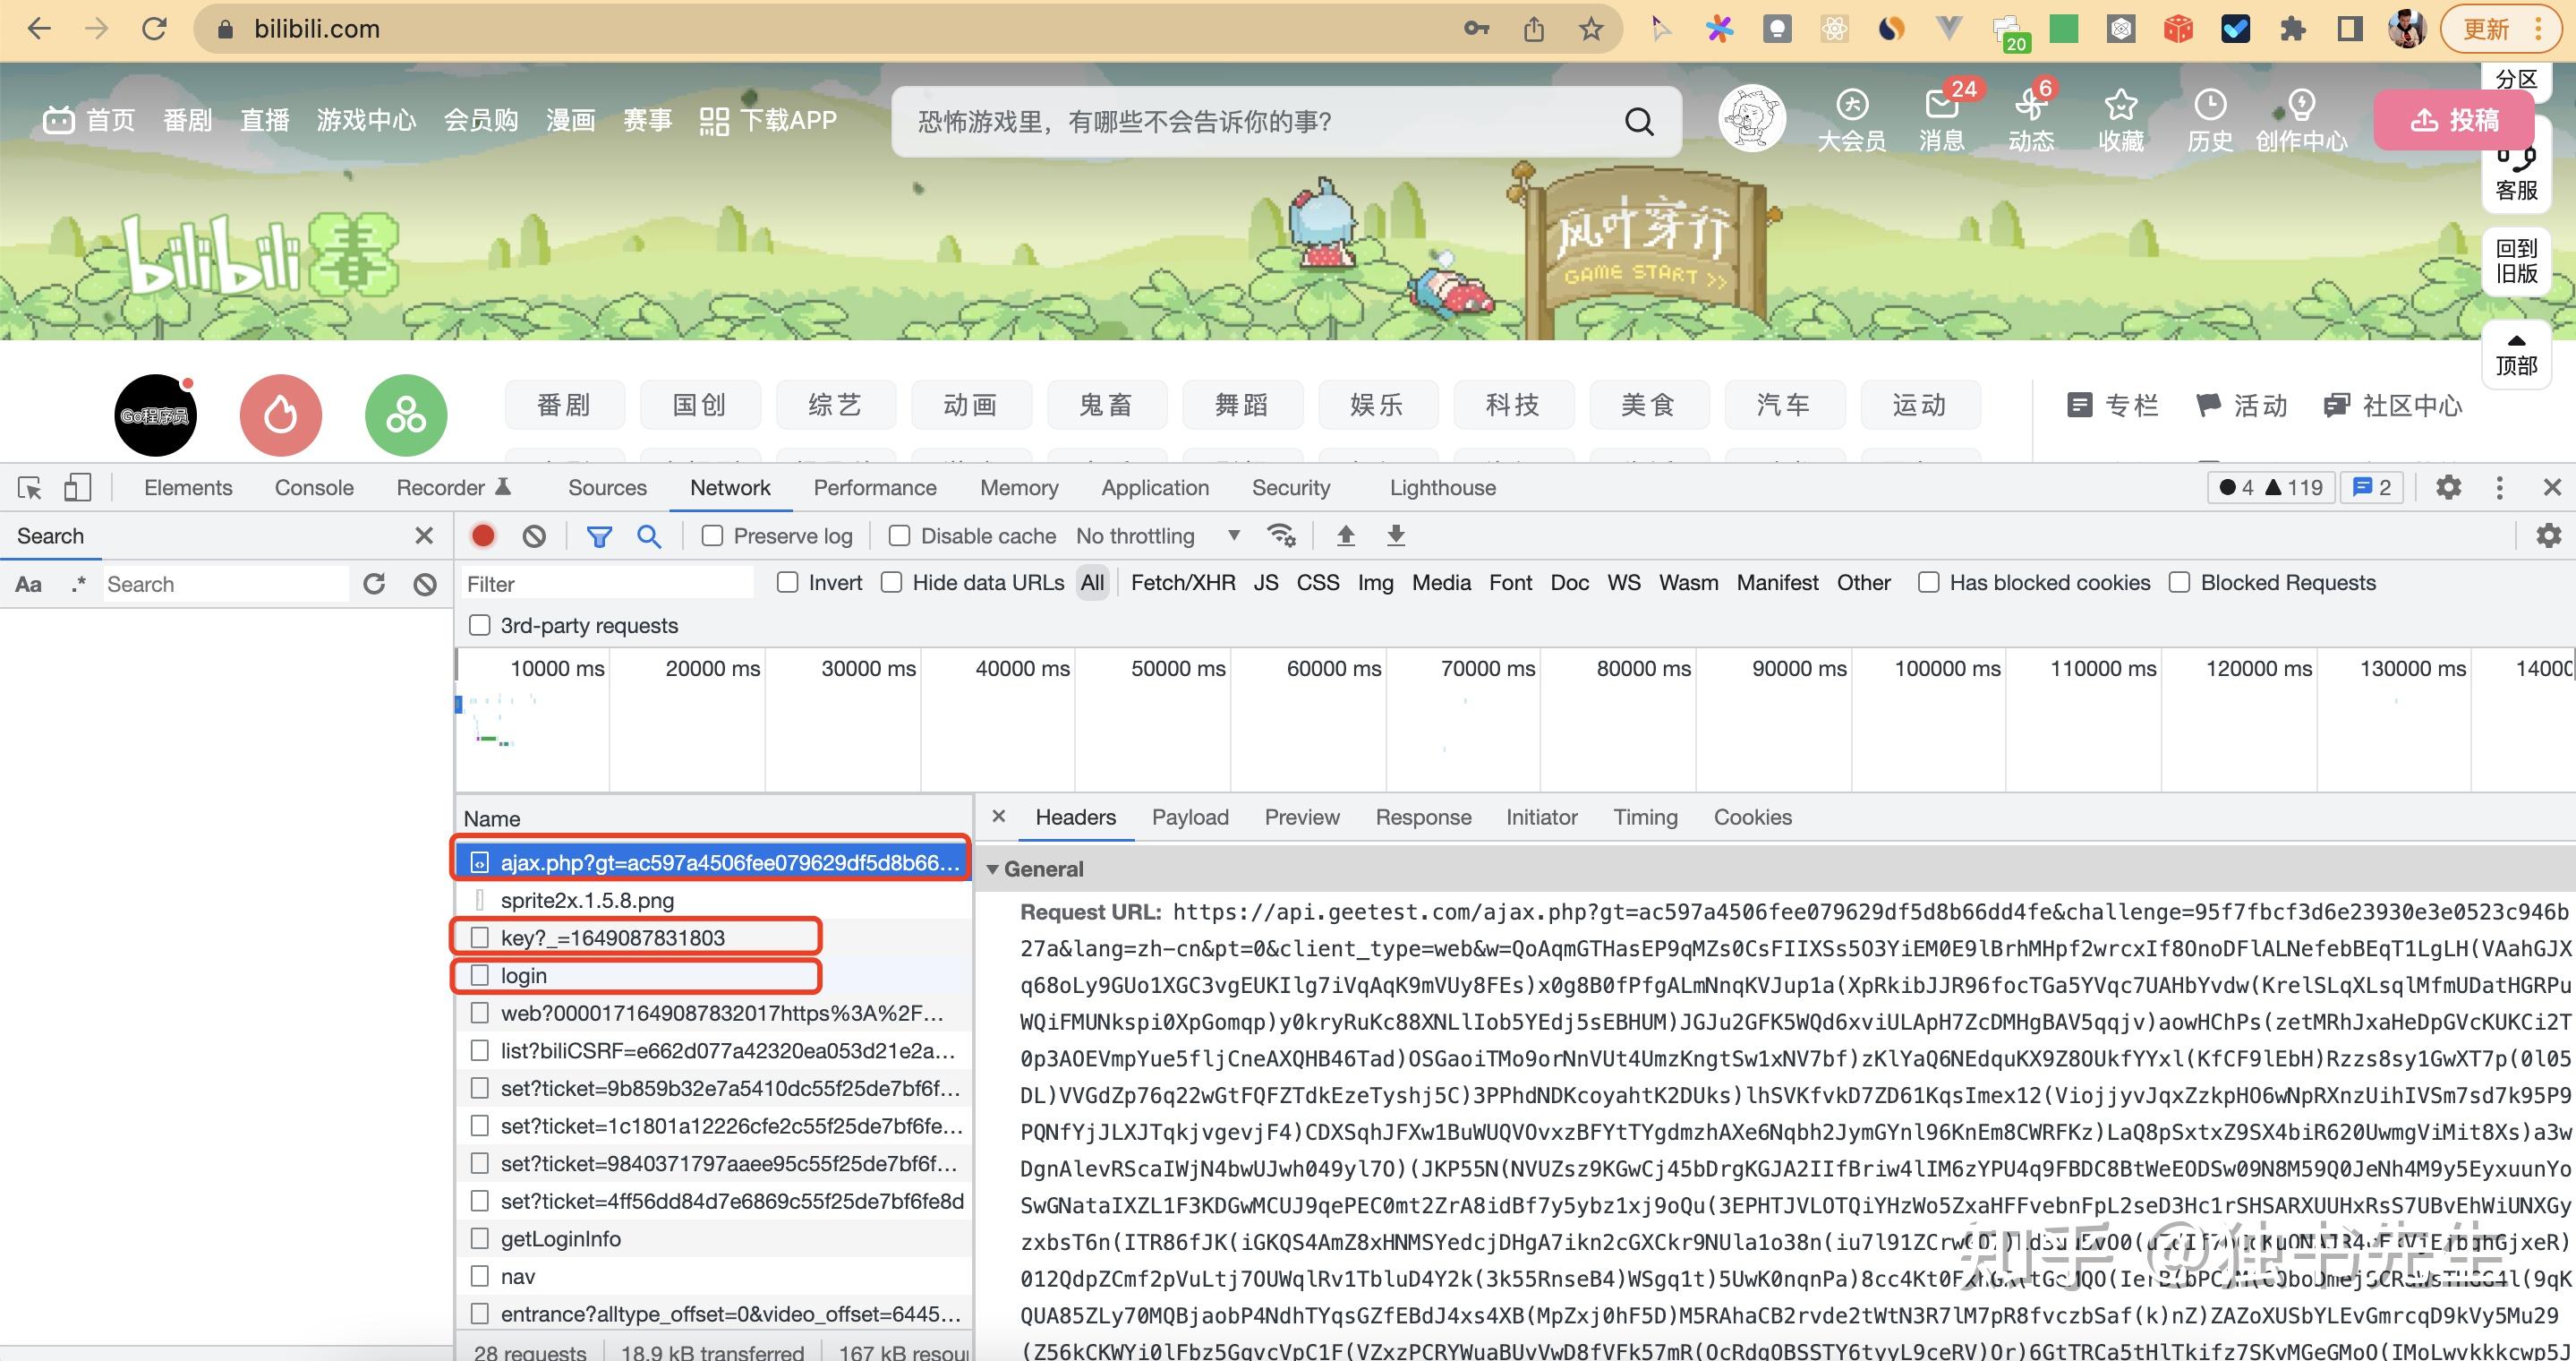Click the pink 投稿 upload button

tap(2453, 120)
